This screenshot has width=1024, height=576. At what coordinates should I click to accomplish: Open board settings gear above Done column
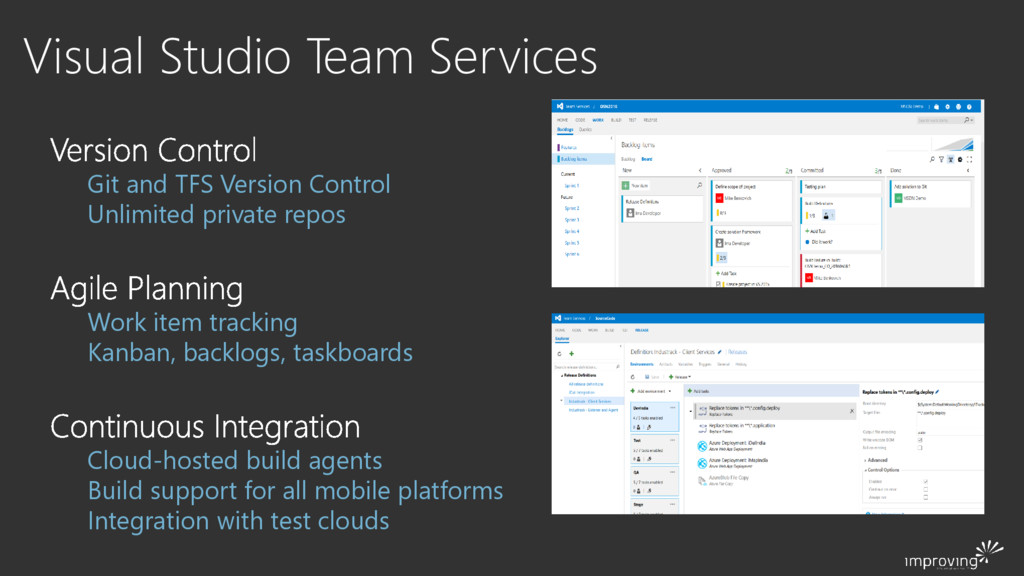point(960,159)
